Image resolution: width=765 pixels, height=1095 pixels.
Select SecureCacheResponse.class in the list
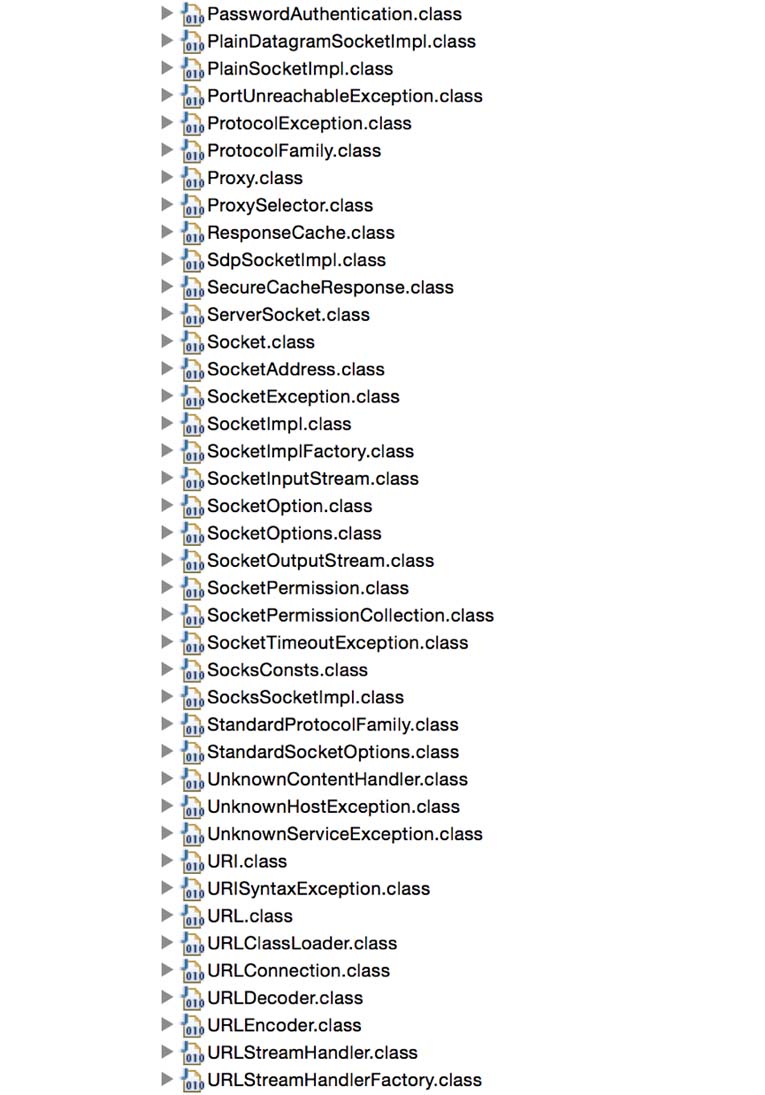(330, 287)
